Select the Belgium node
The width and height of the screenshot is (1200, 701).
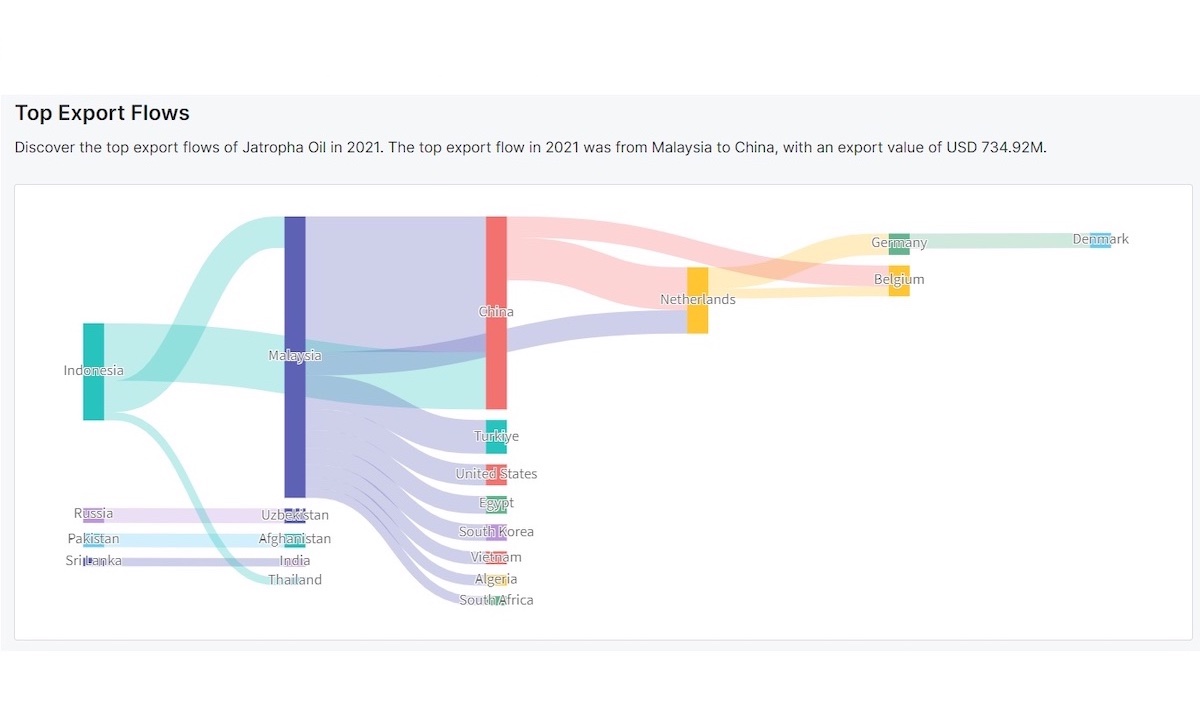899,280
